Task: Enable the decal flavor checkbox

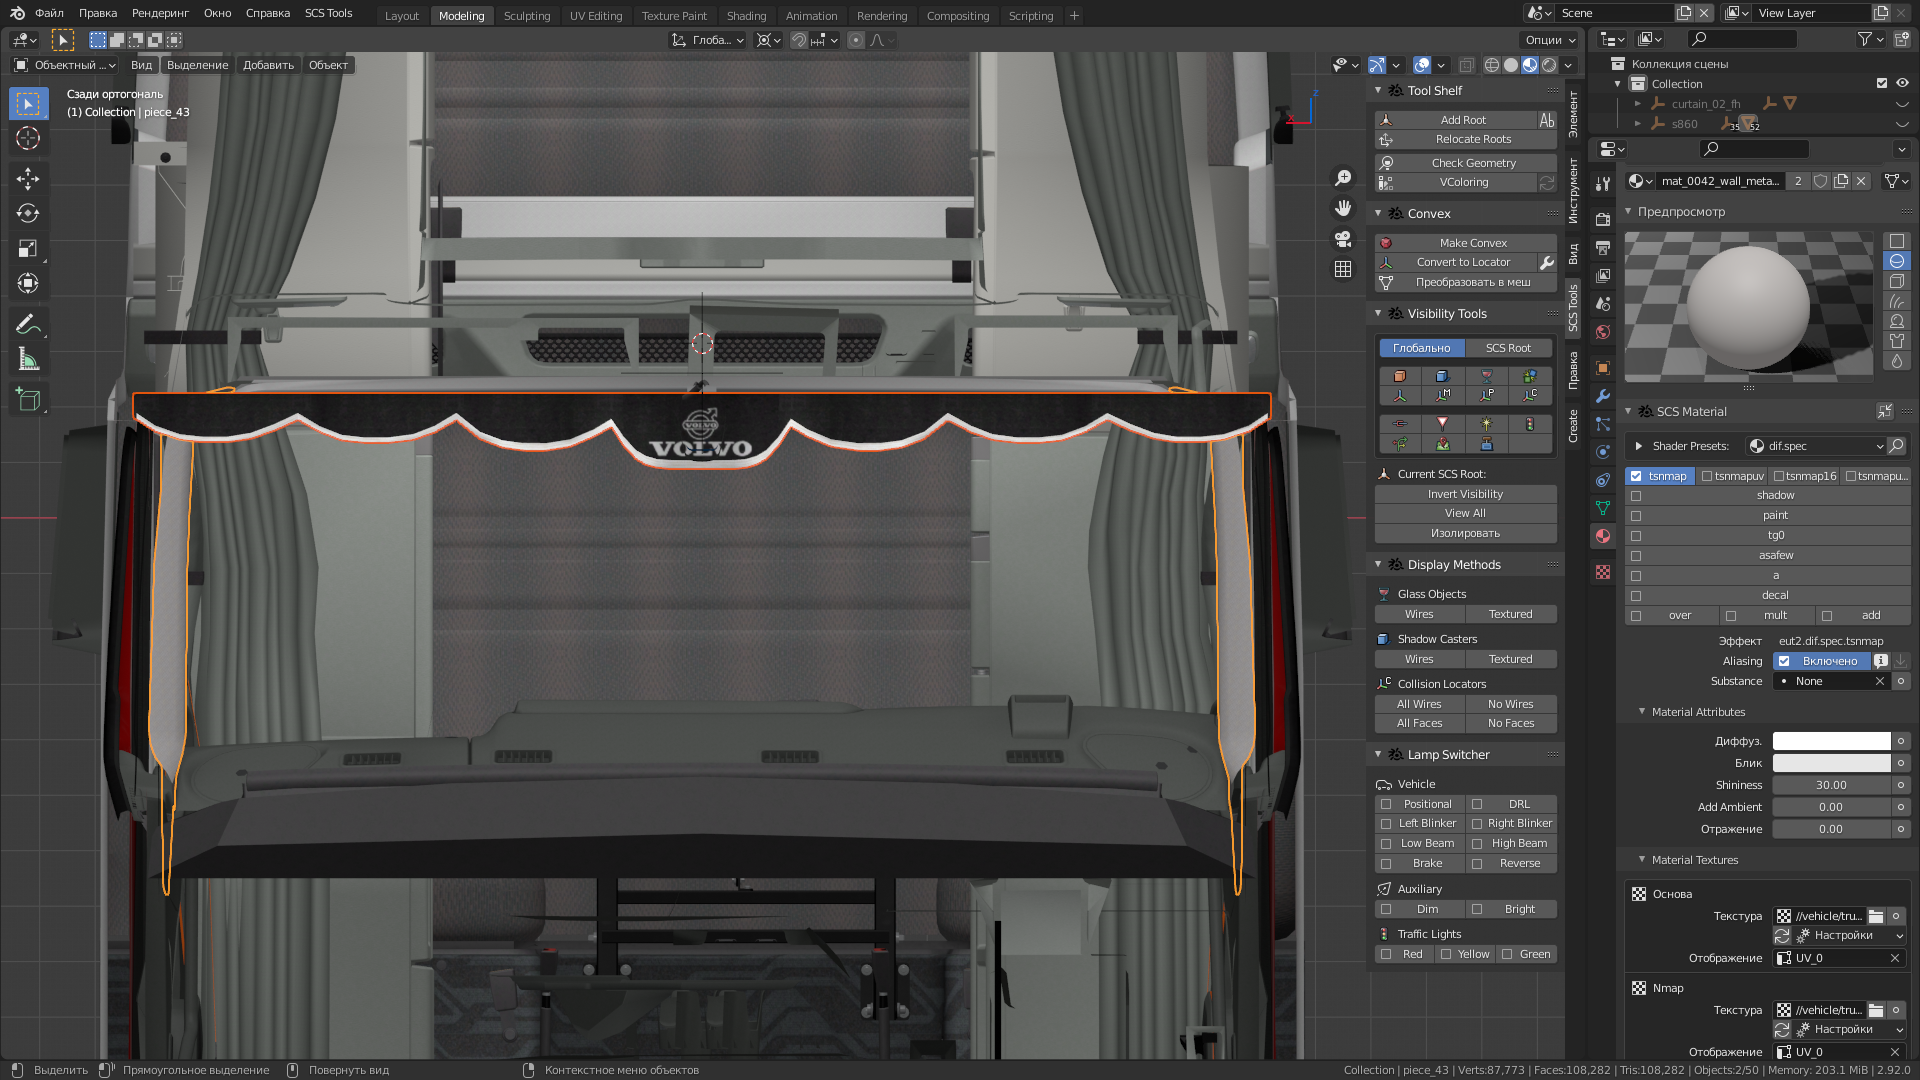Action: click(1636, 596)
